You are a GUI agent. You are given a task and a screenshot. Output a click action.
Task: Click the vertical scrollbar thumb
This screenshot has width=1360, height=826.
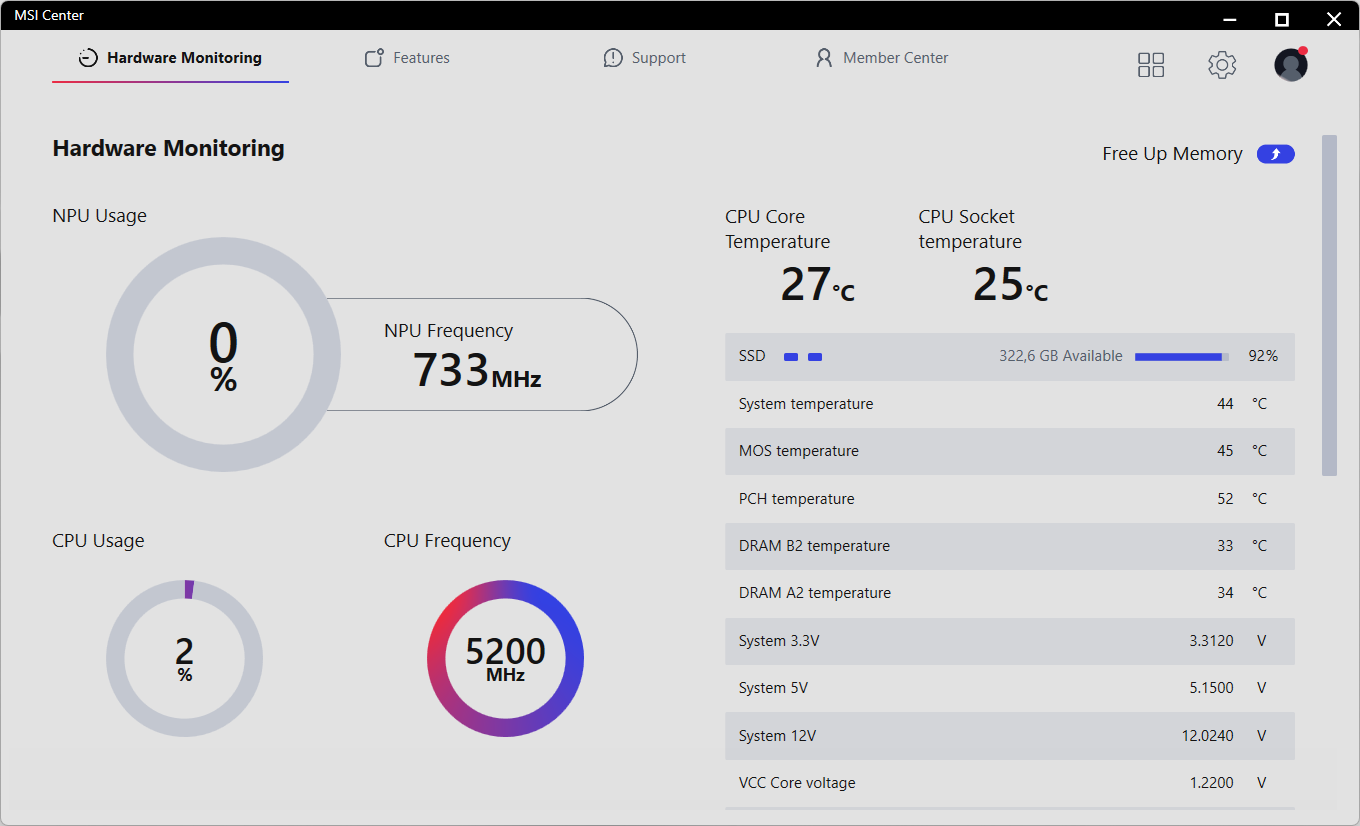pos(1329,305)
